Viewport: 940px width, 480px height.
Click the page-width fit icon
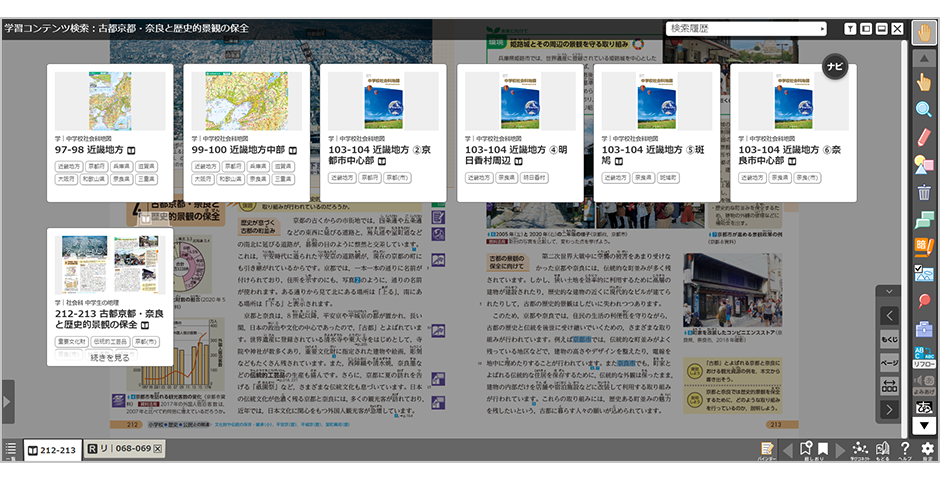click(889, 386)
